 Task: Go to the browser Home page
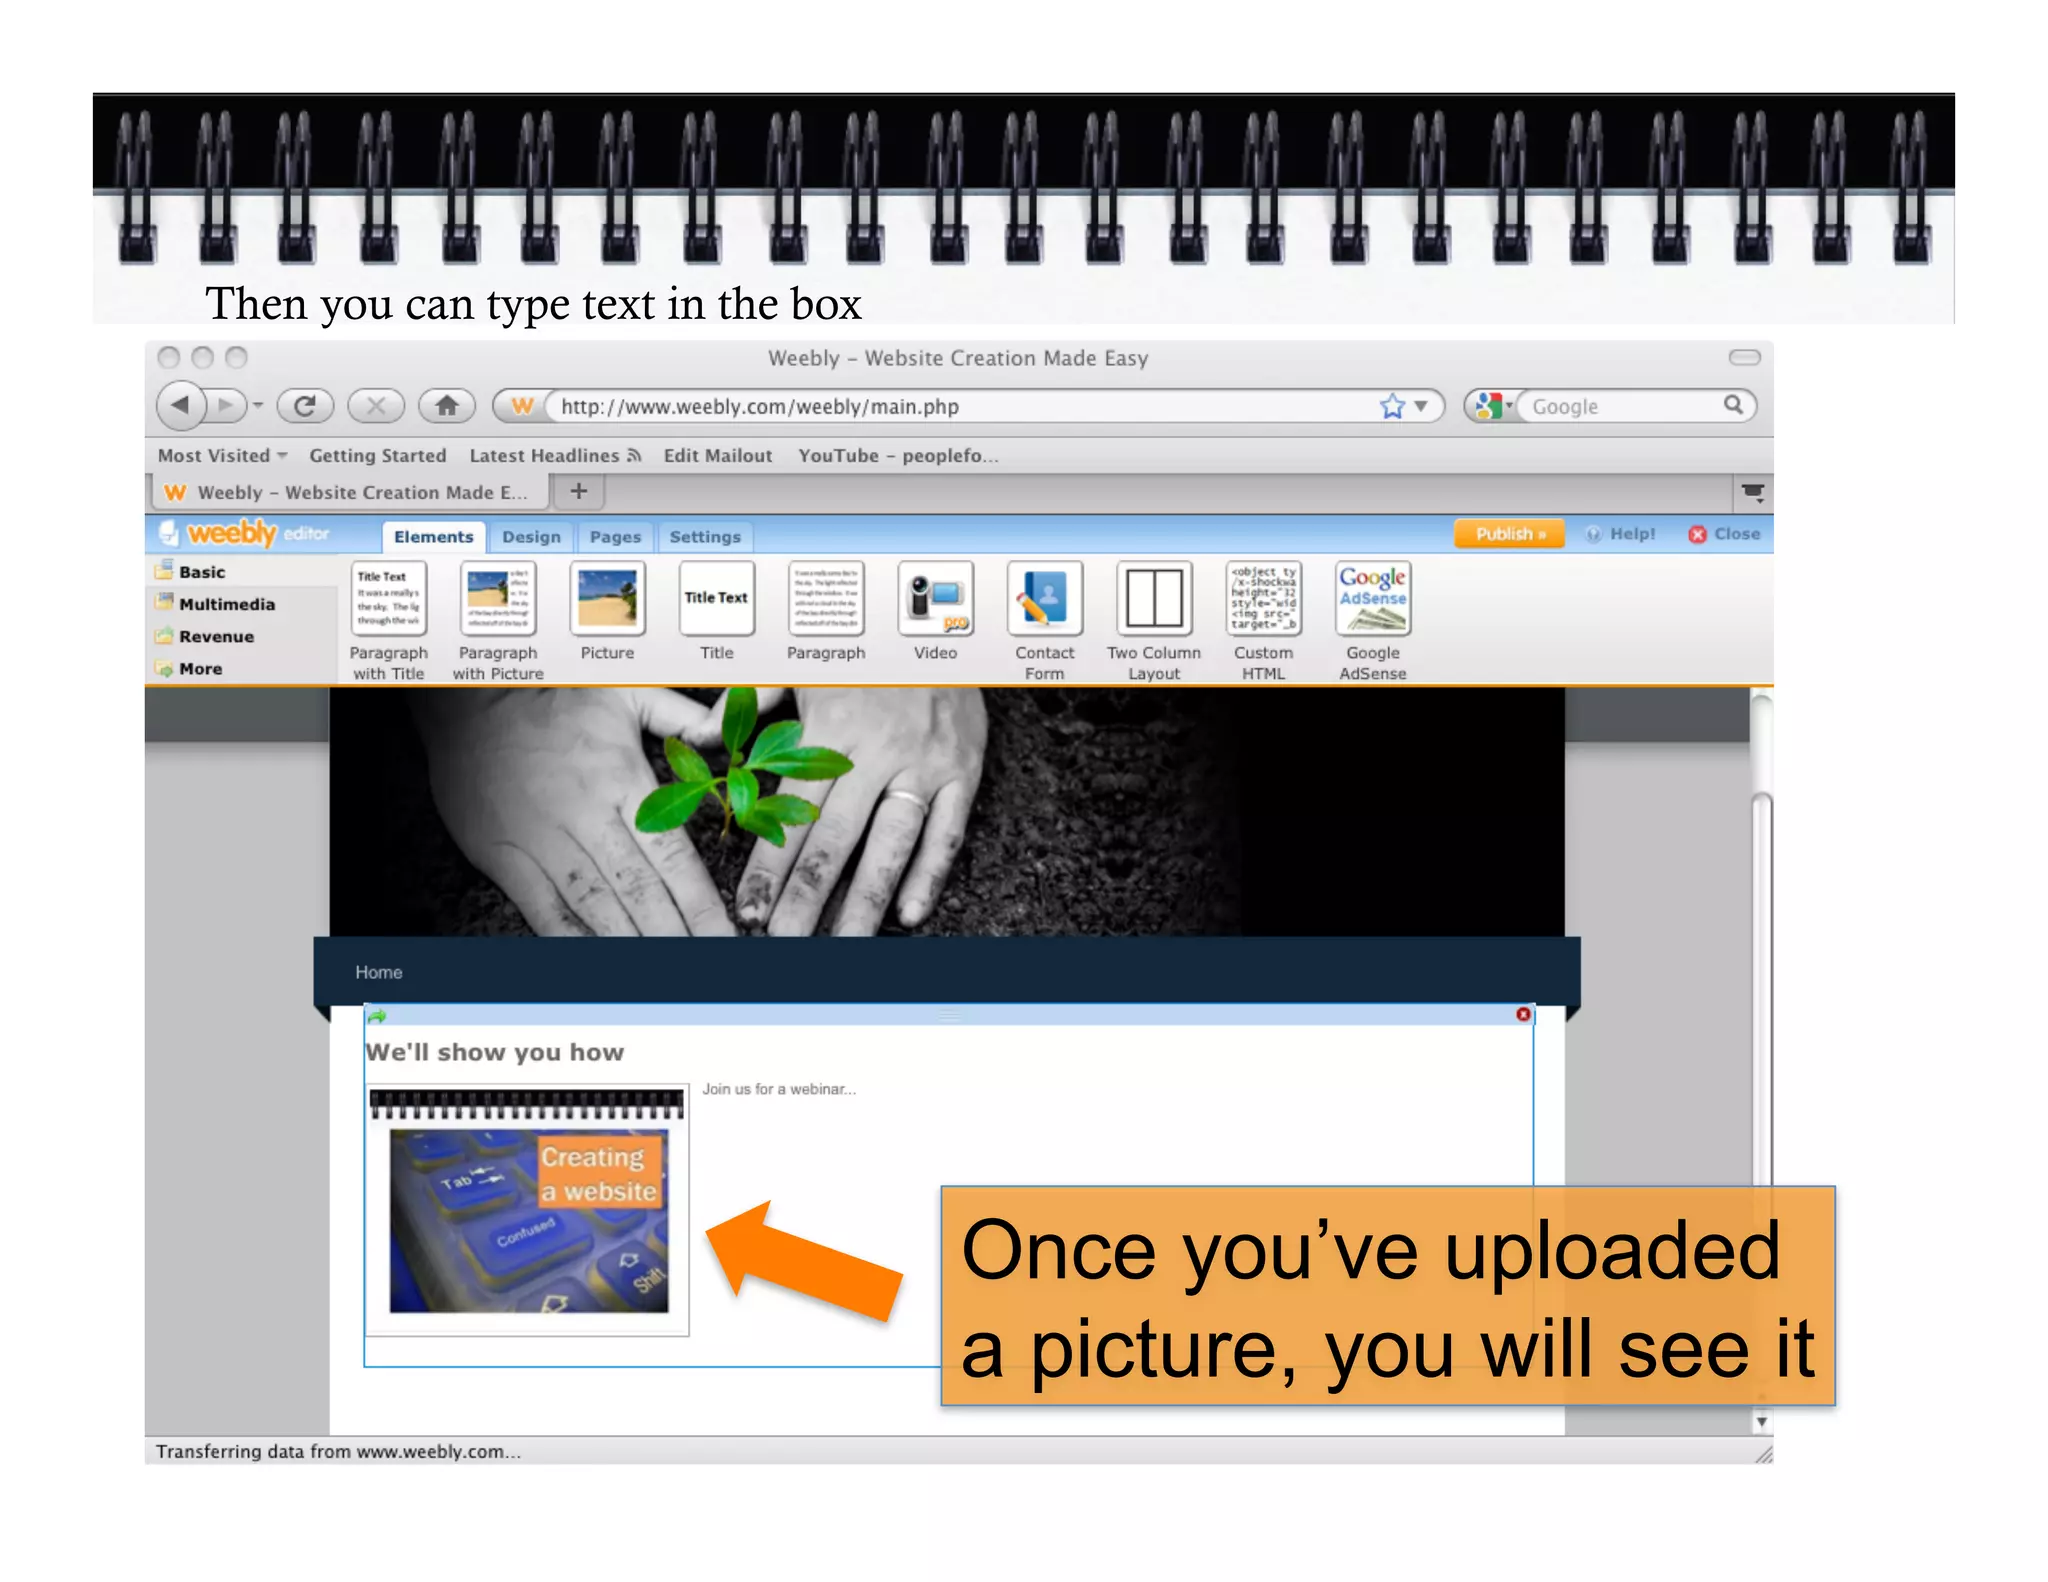pyautogui.click(x=447, y=405)
